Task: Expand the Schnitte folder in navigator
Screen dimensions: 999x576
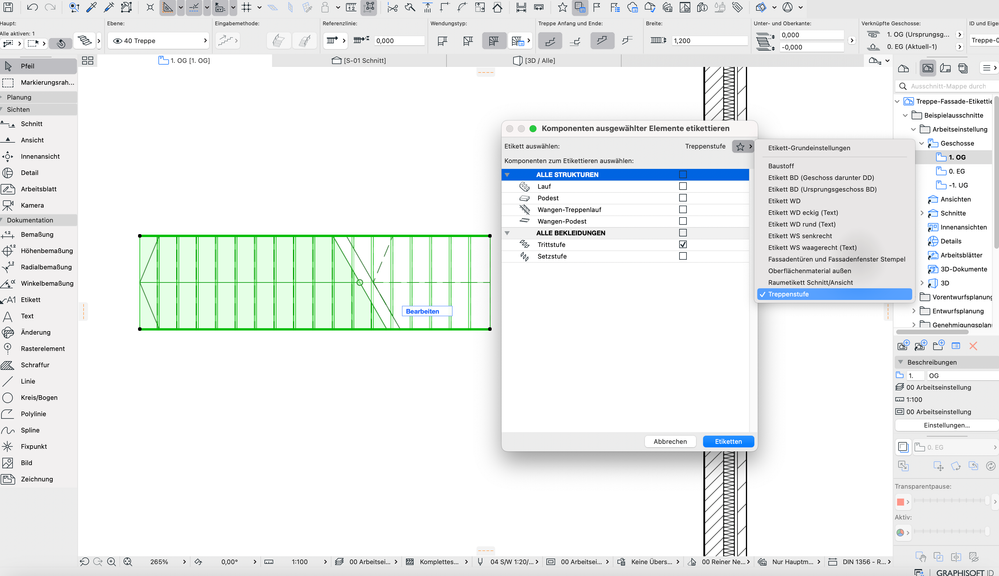Action: click(x=922, y=213)
